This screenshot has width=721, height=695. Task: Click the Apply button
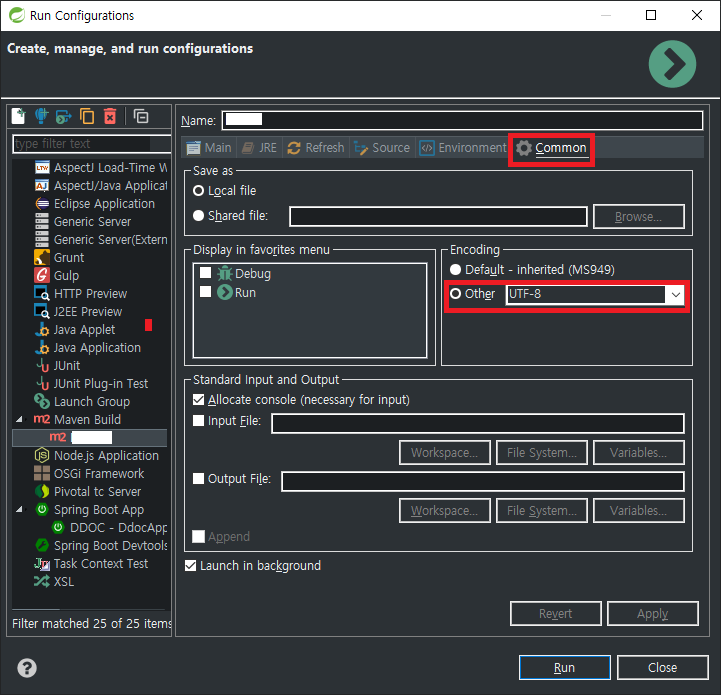[x=652, y=614]
